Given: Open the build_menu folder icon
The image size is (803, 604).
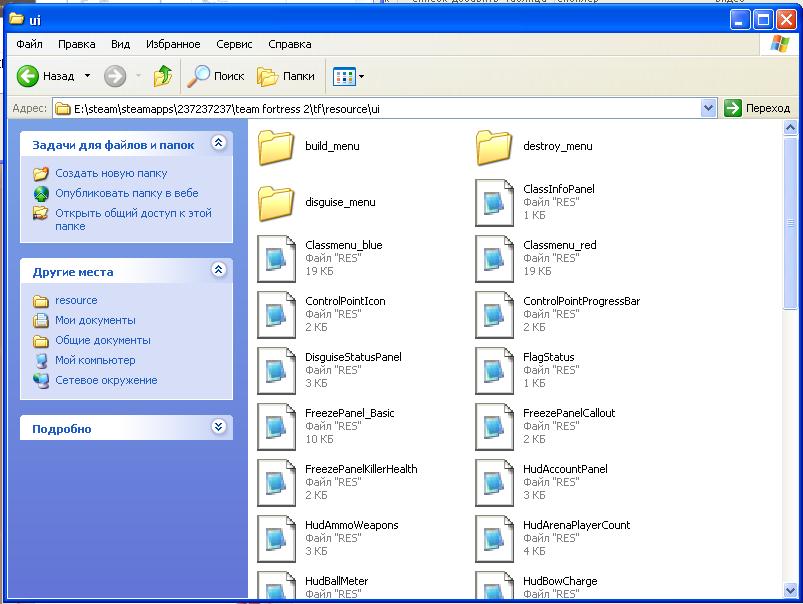Looking at the screenshot, I should (x=276, y=148).
